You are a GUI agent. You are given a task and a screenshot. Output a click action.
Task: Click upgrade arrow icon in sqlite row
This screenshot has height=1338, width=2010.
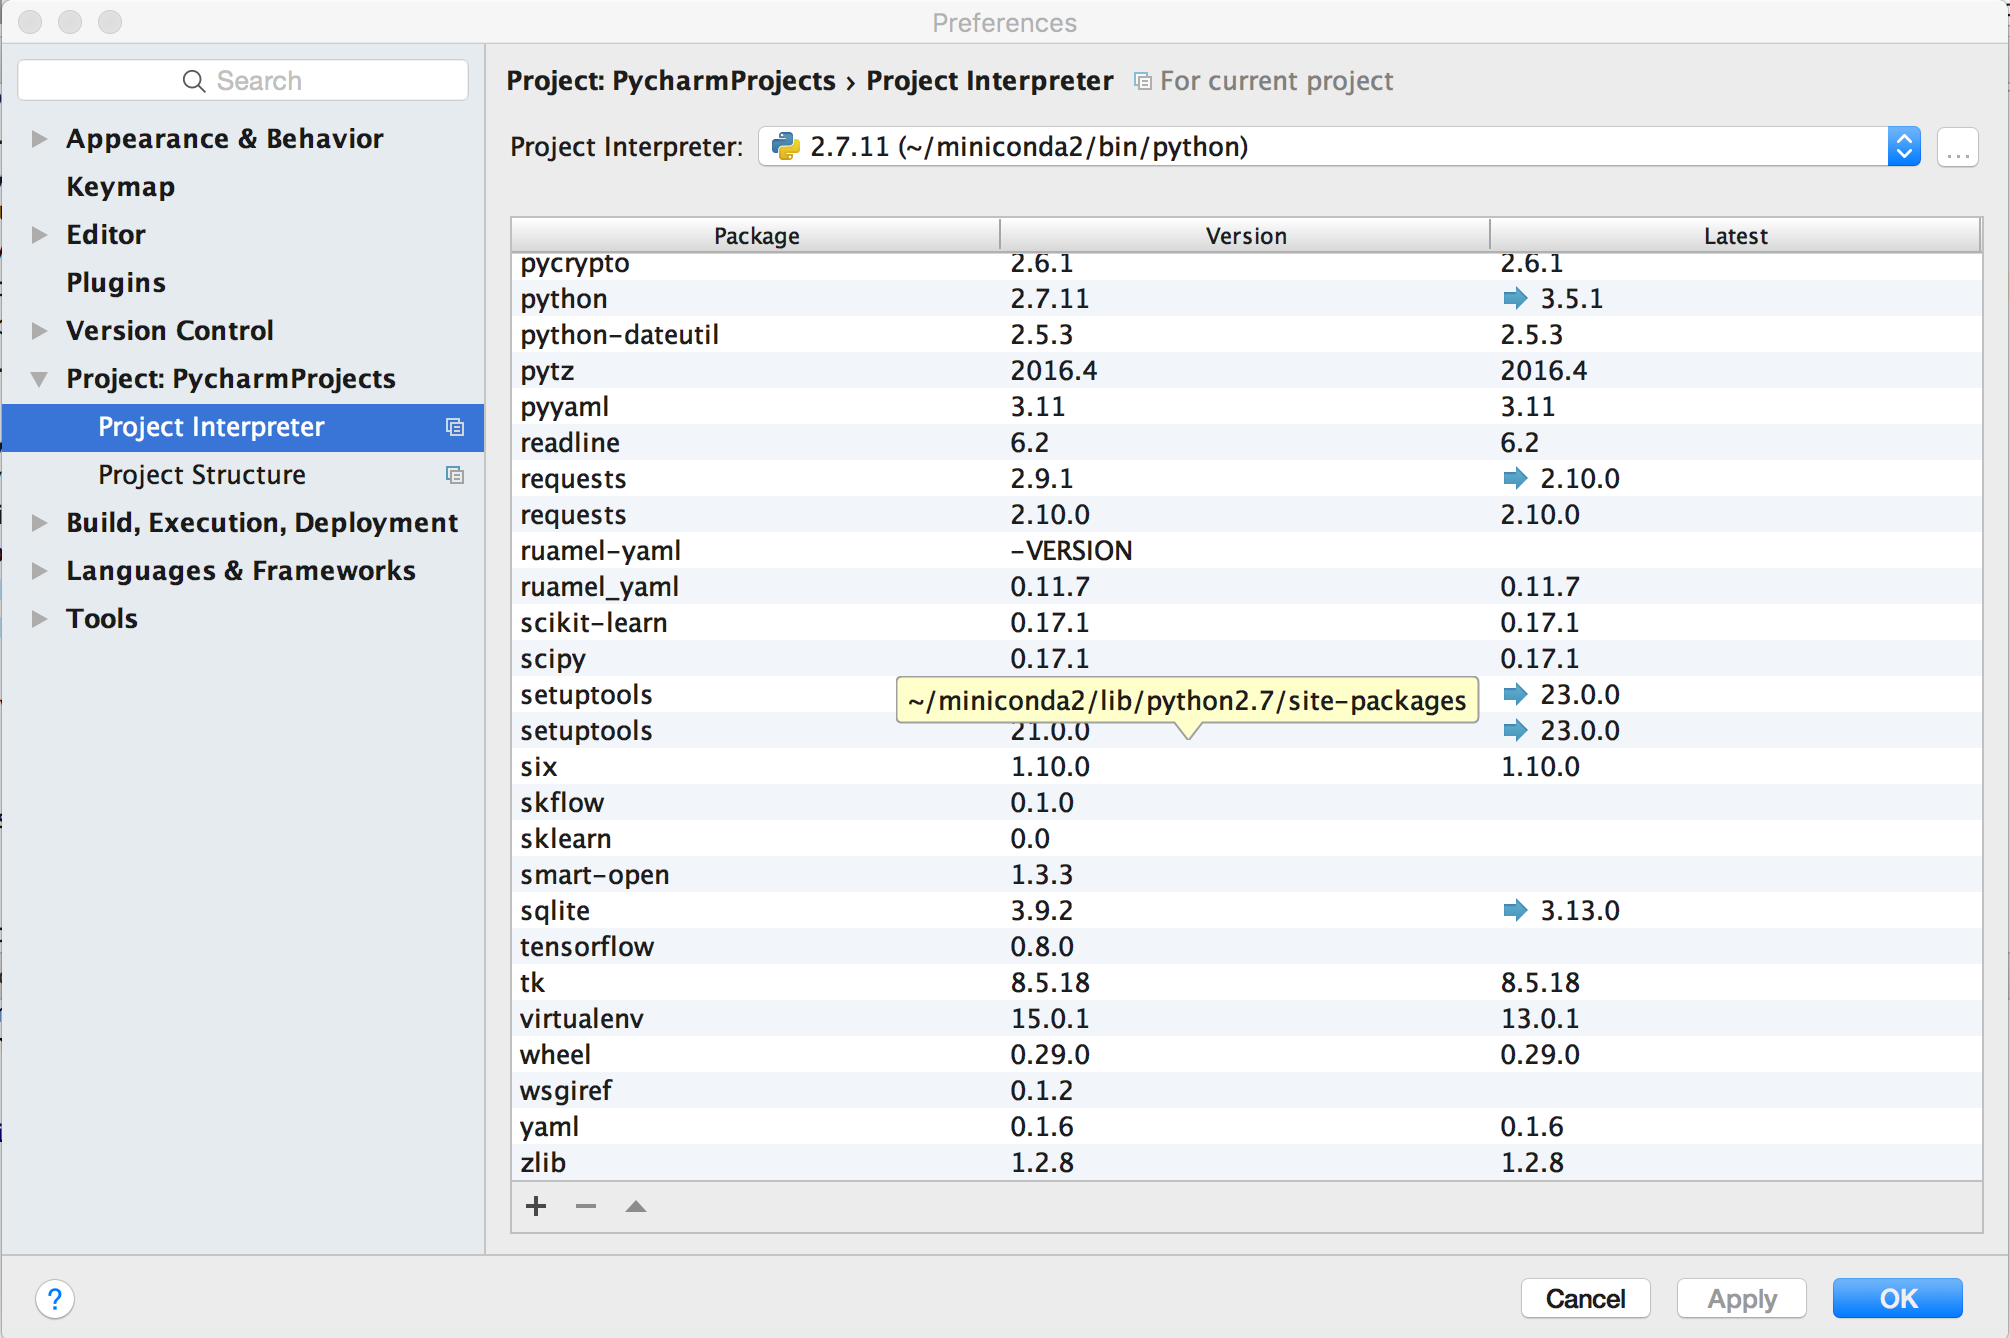tap(1515, 910)
